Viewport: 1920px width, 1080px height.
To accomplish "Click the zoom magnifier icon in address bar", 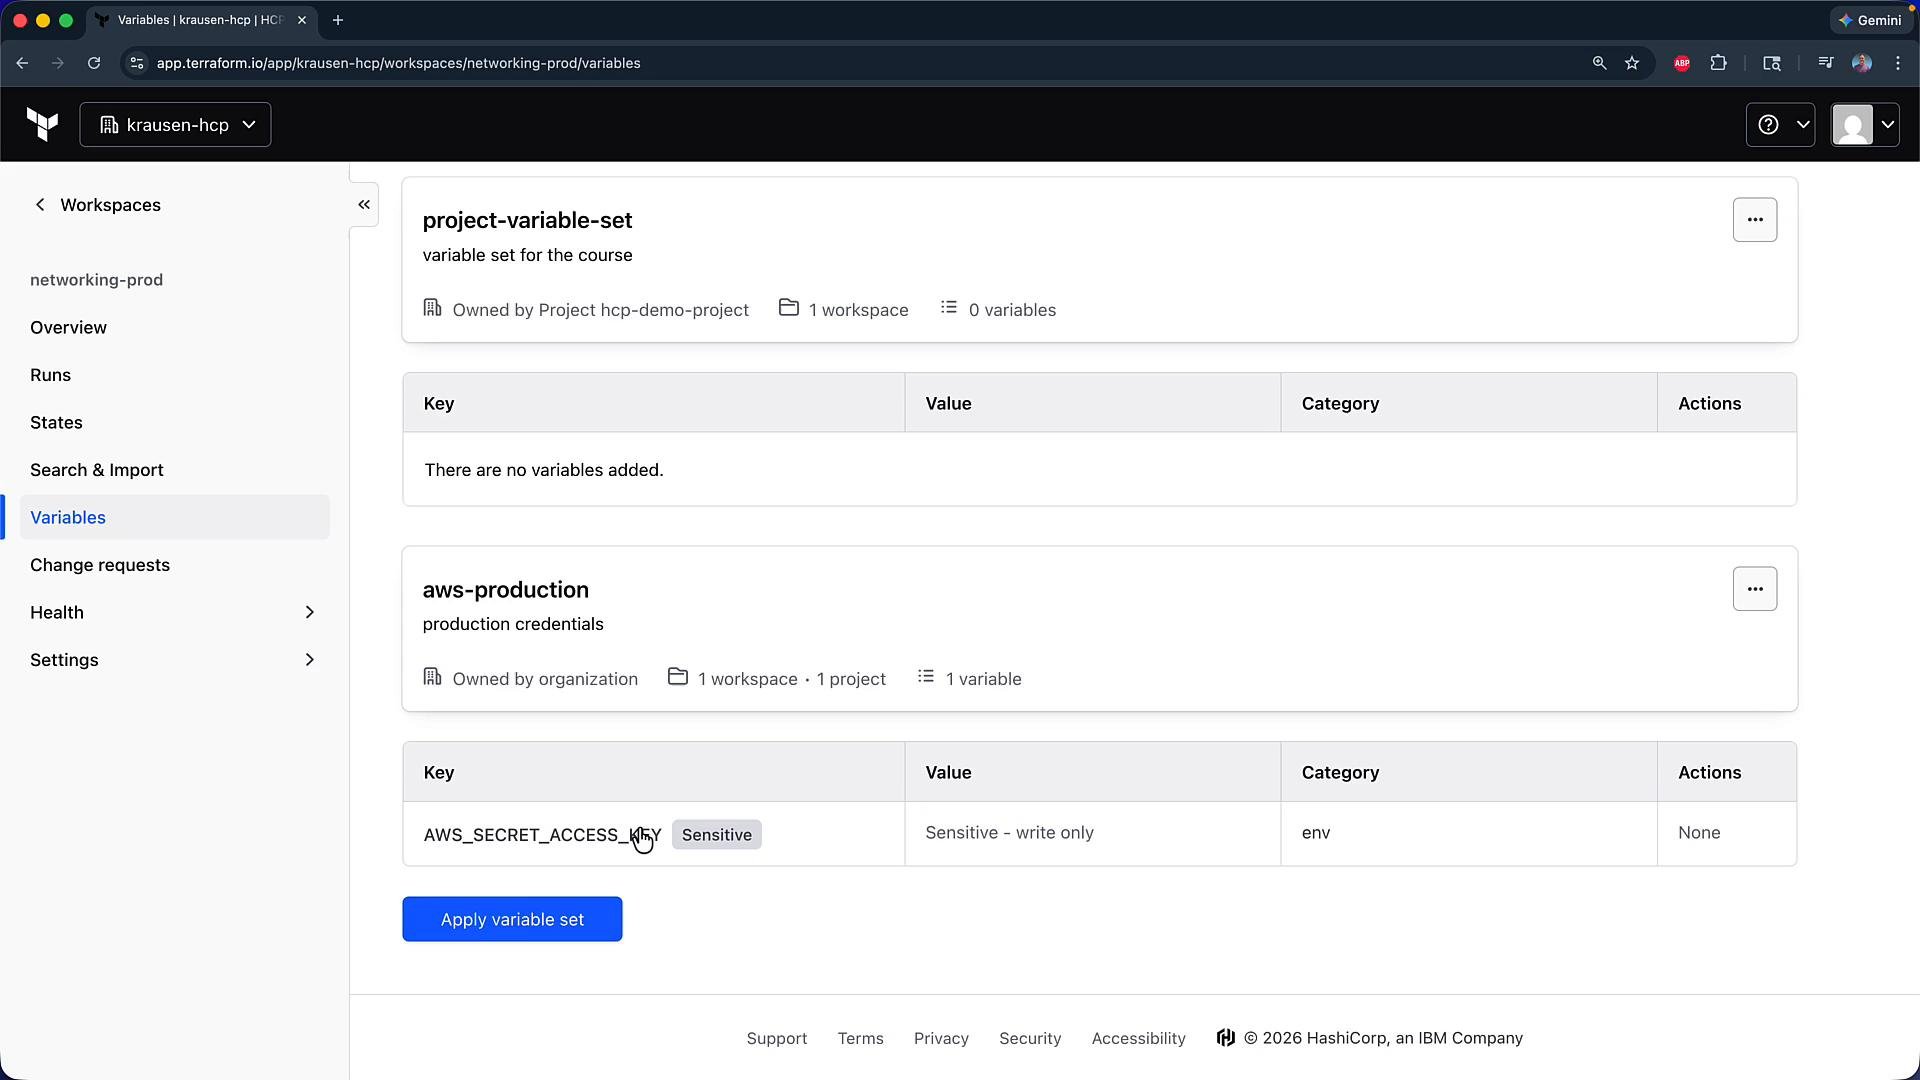I will (x=1599, y=63).
